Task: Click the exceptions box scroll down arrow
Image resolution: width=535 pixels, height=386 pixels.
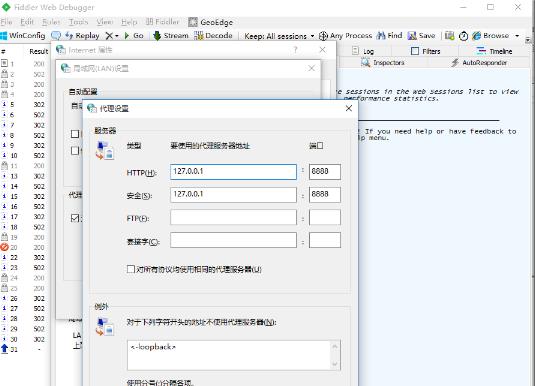Action: click(x=335, y=364)
